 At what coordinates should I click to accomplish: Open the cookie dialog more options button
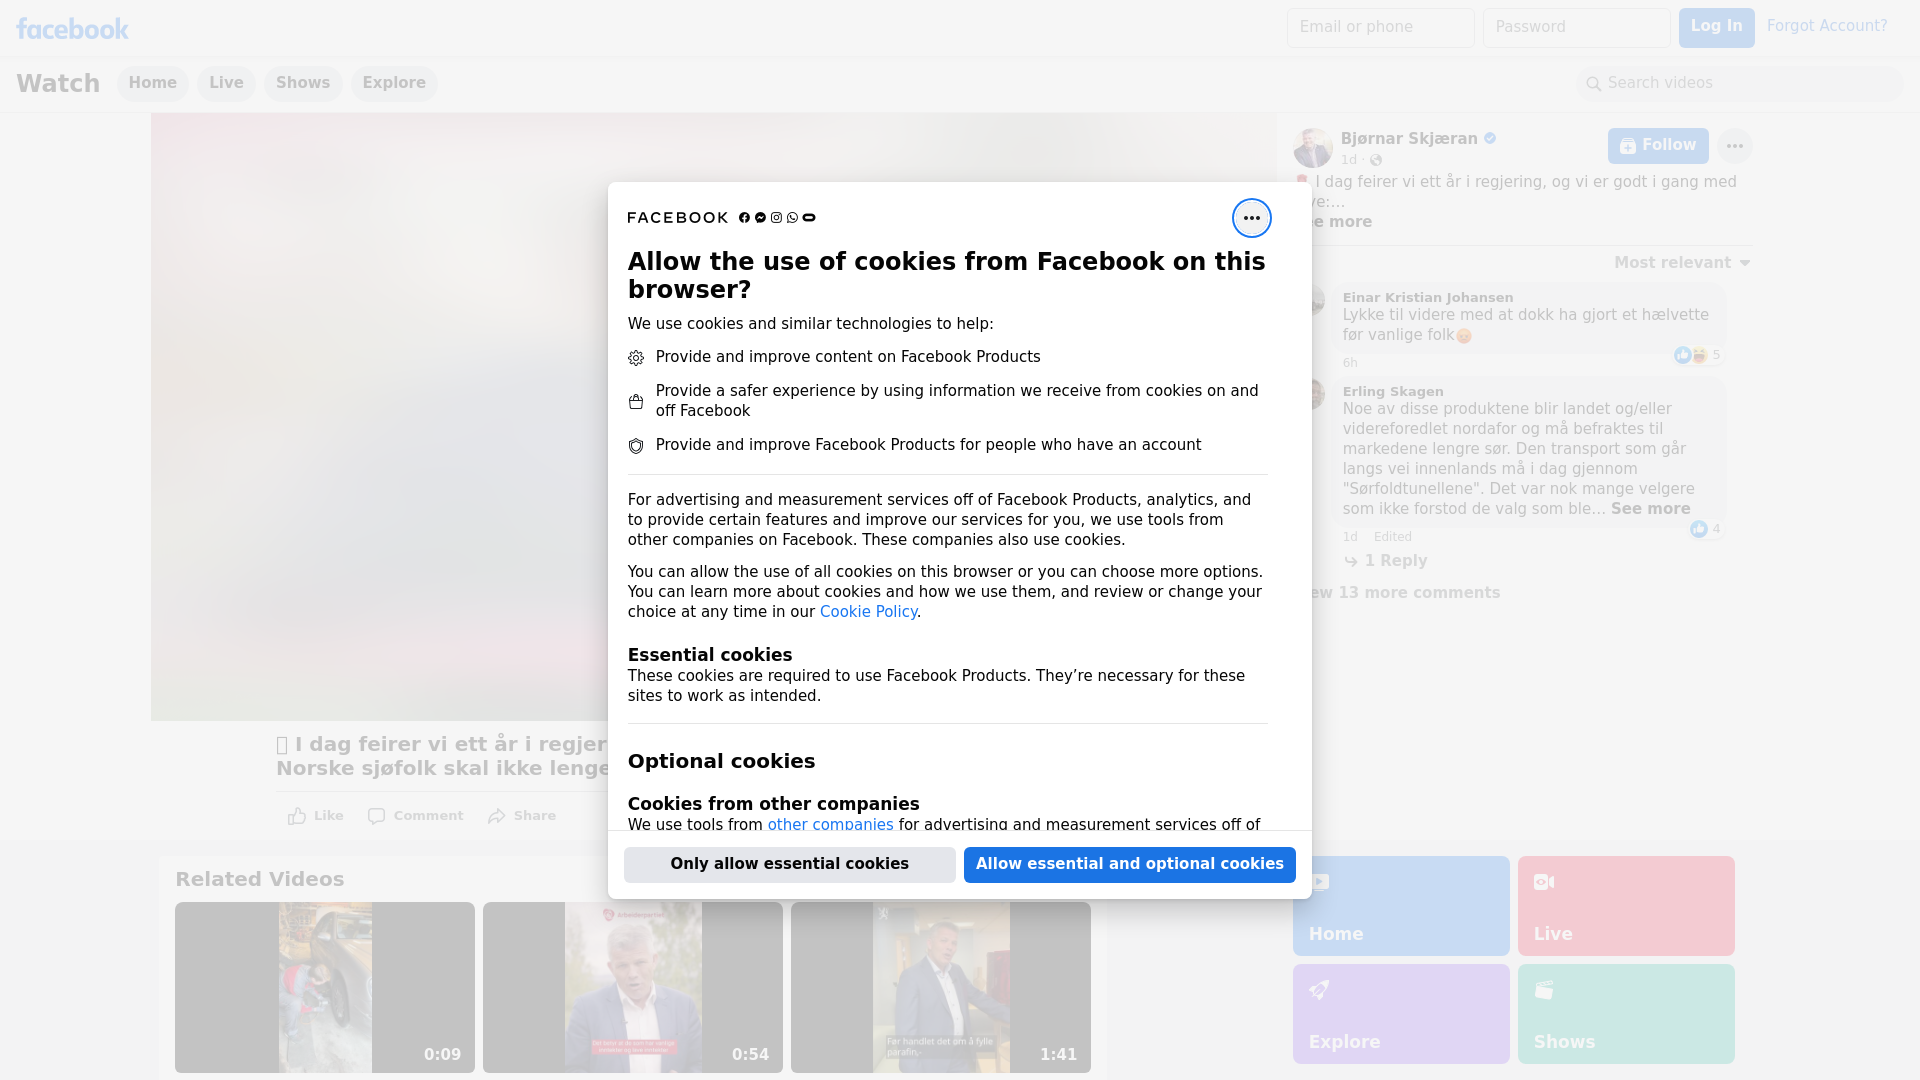pos(1251,218)
